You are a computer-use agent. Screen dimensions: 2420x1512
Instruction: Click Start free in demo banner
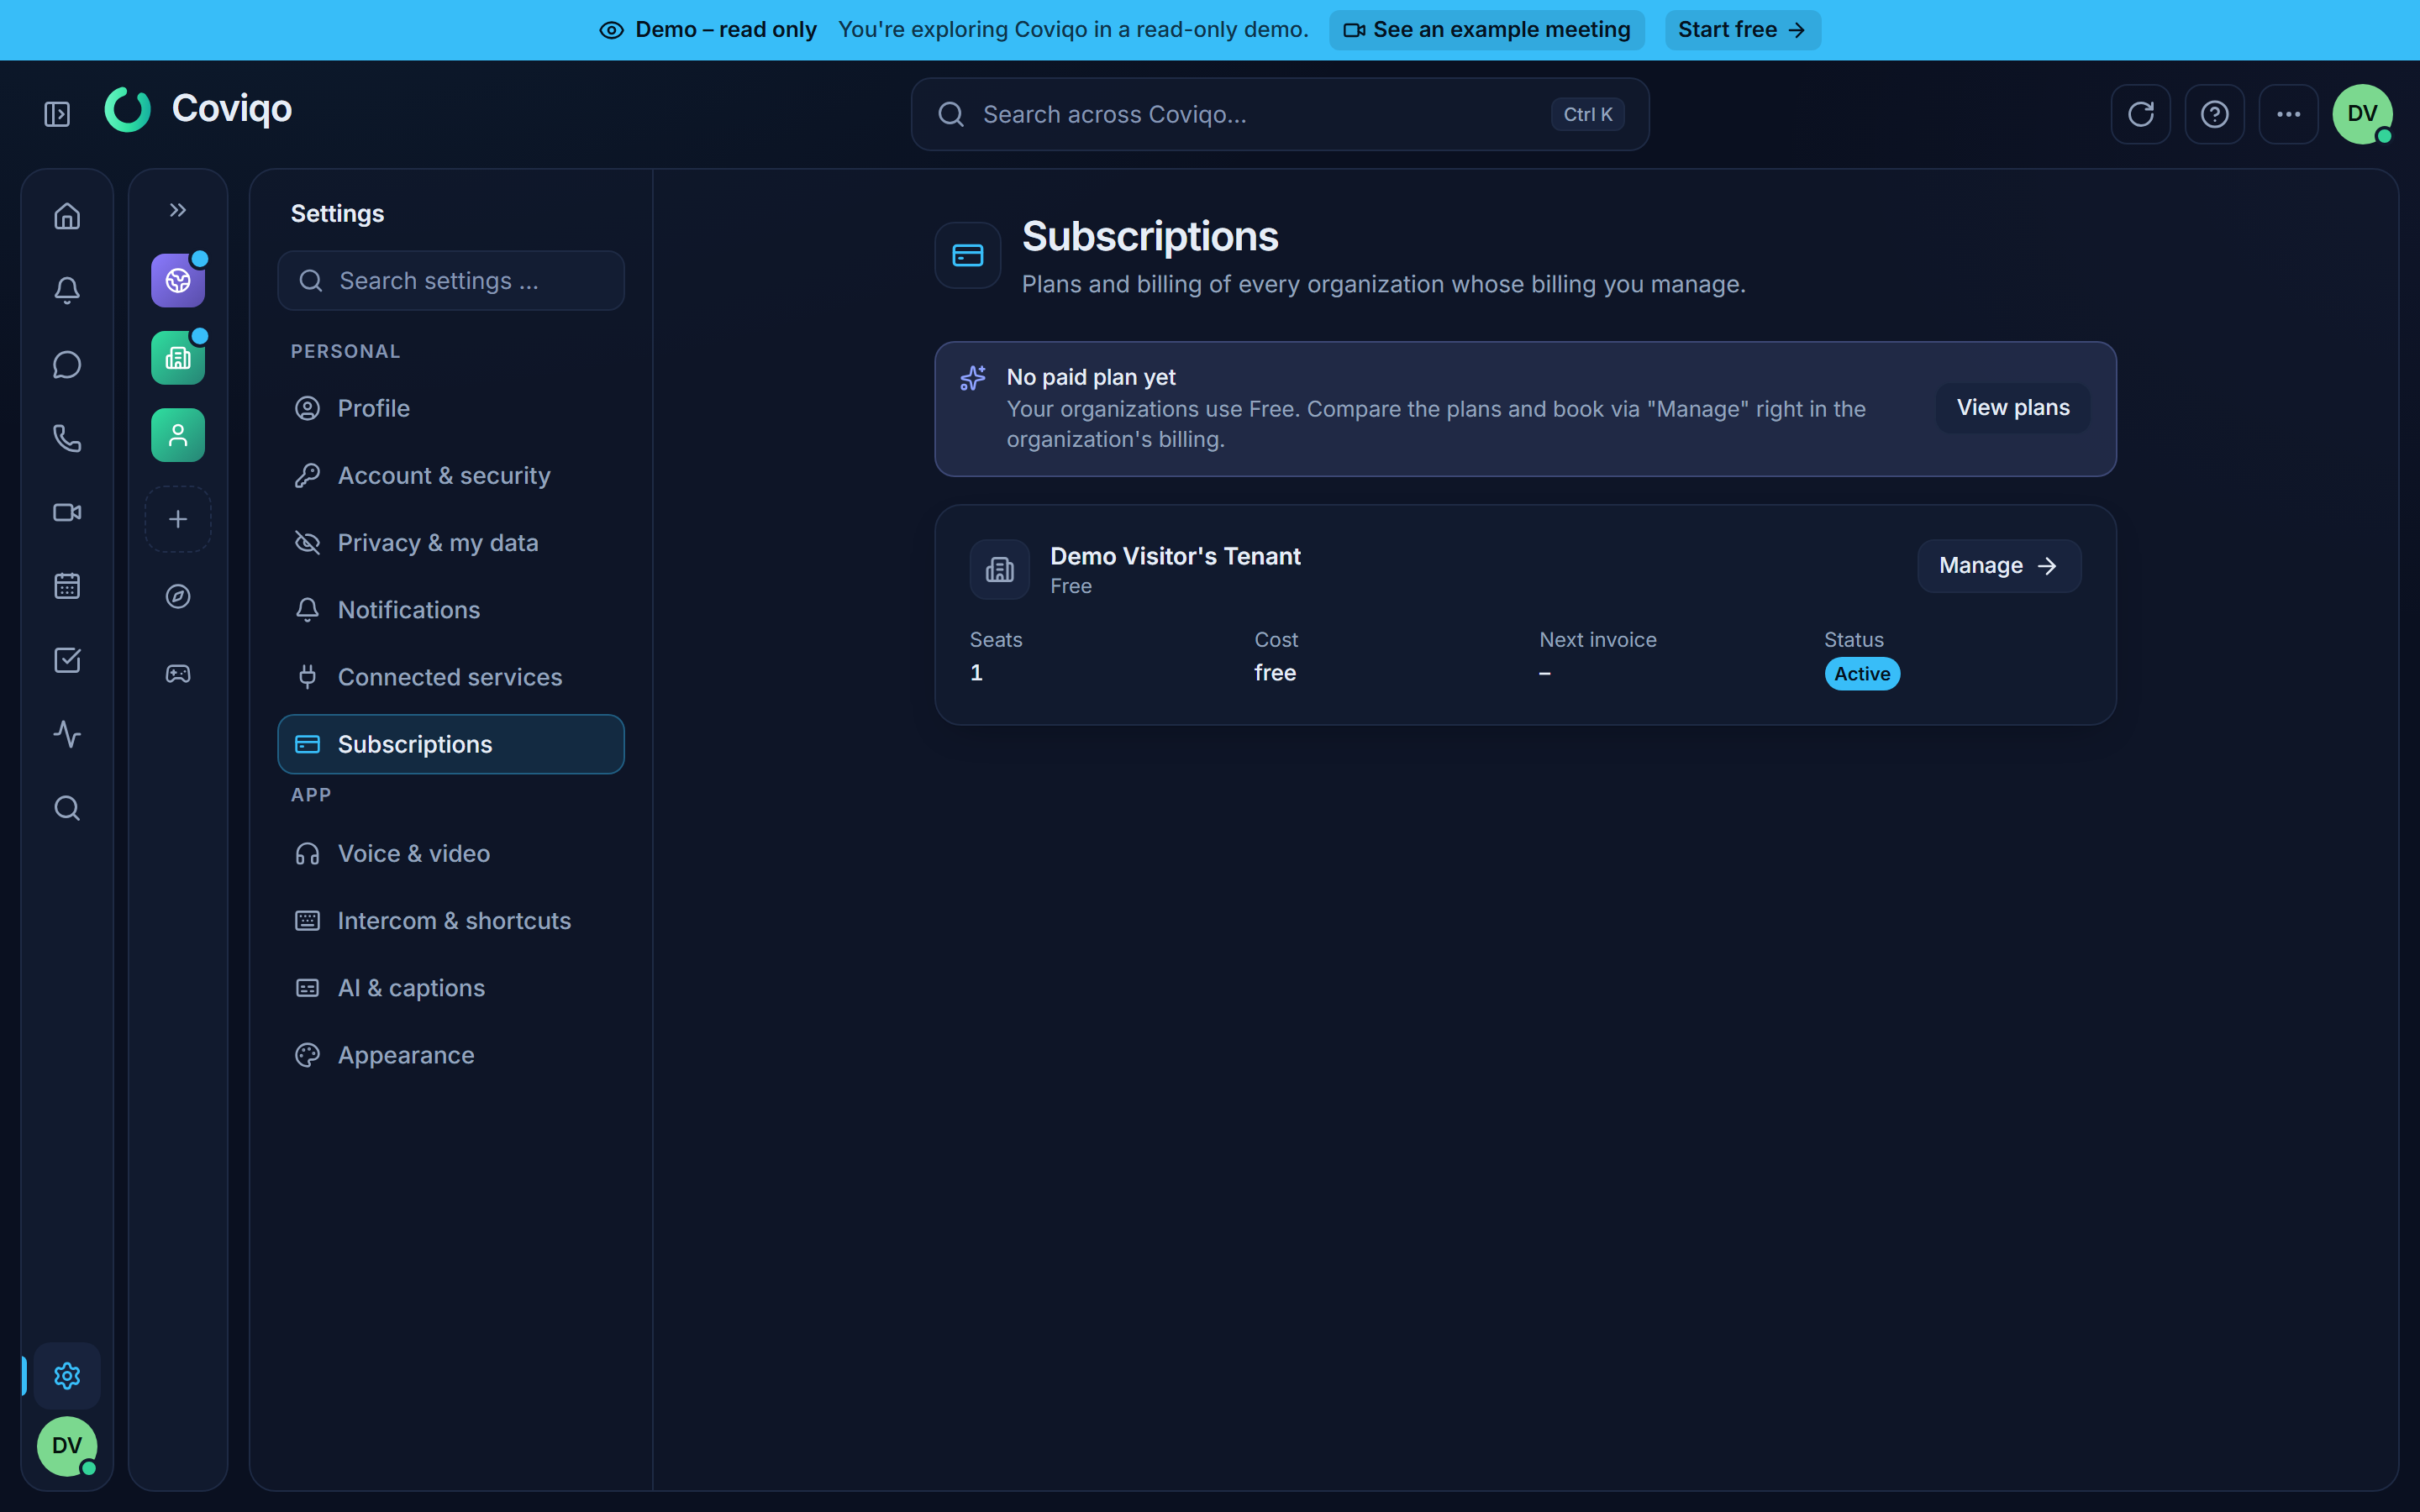click(x=1742, y=30)
